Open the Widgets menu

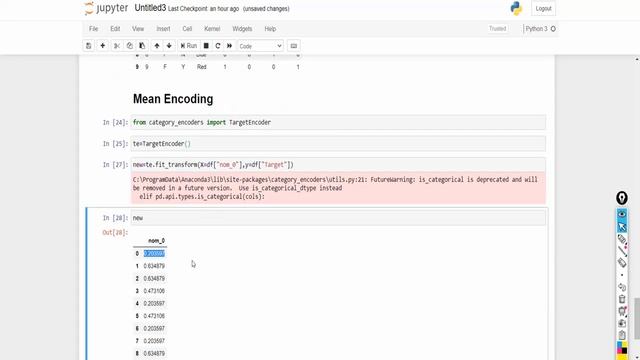242,29
